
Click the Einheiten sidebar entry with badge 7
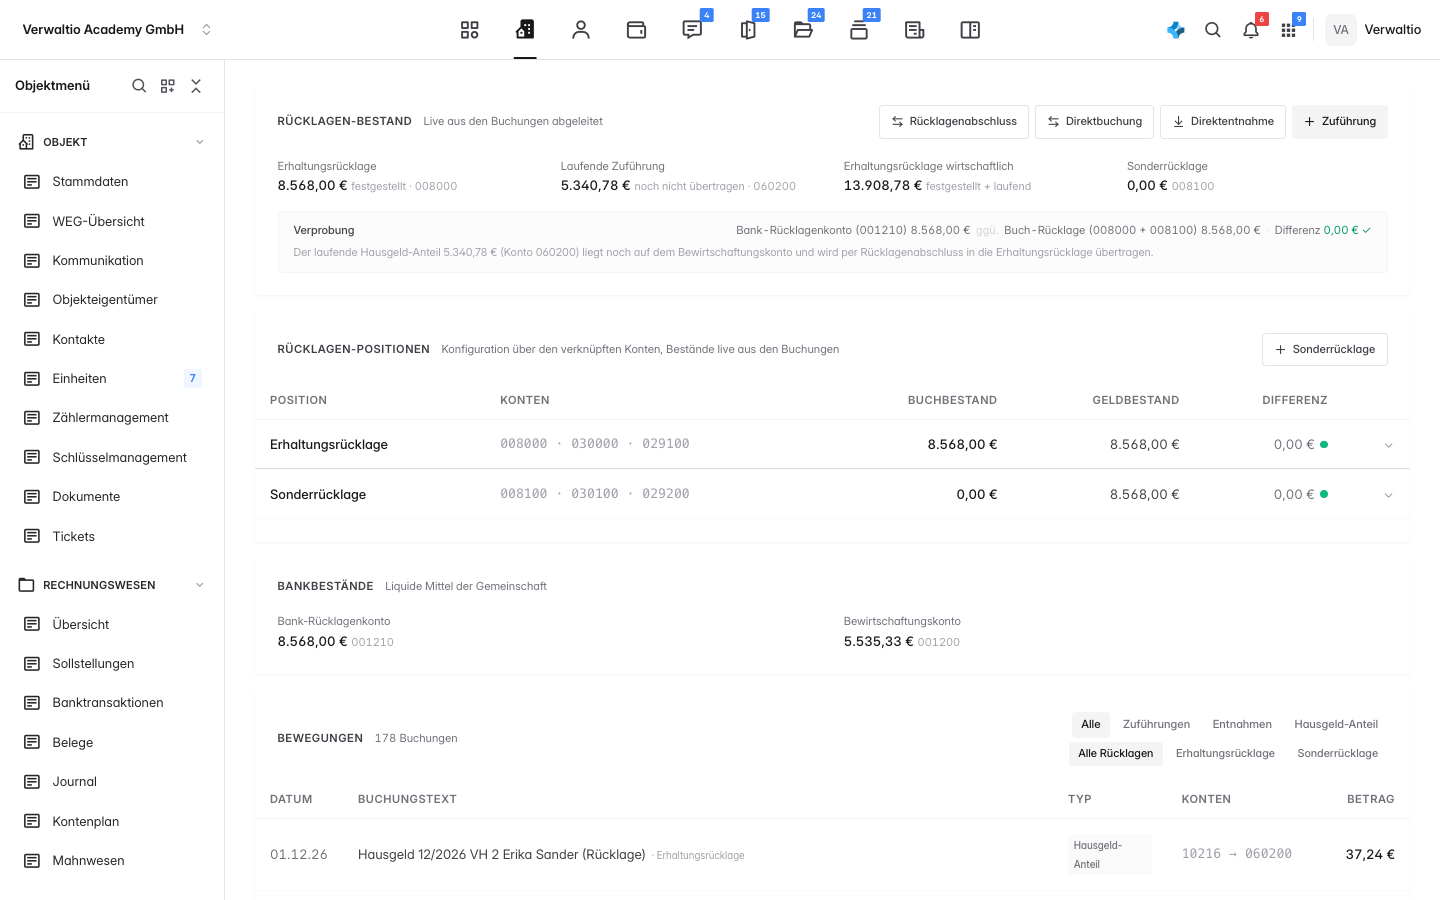point(112,378)
